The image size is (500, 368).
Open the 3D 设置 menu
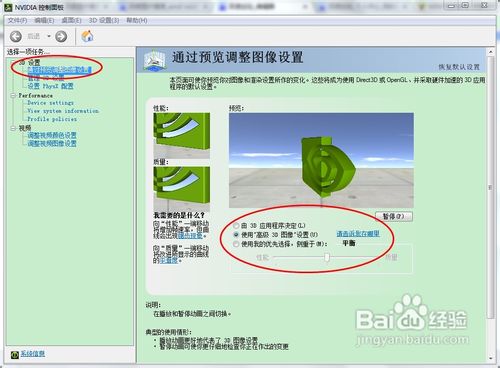coord(104,20)
